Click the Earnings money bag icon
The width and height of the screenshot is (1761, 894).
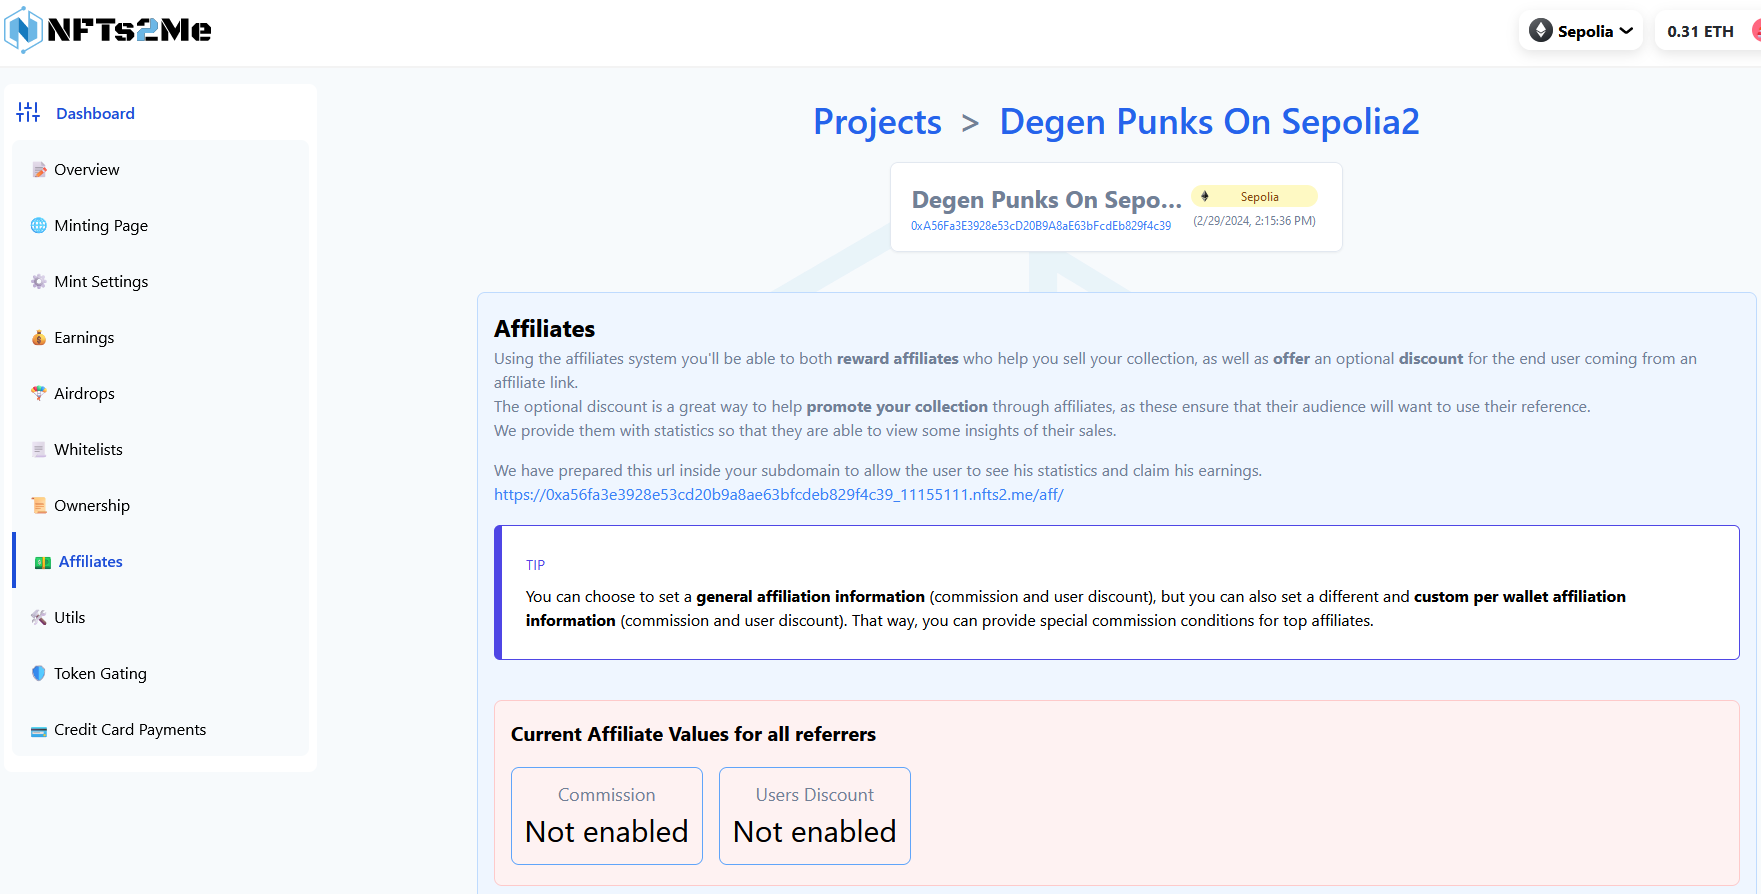tap(39, 338)
